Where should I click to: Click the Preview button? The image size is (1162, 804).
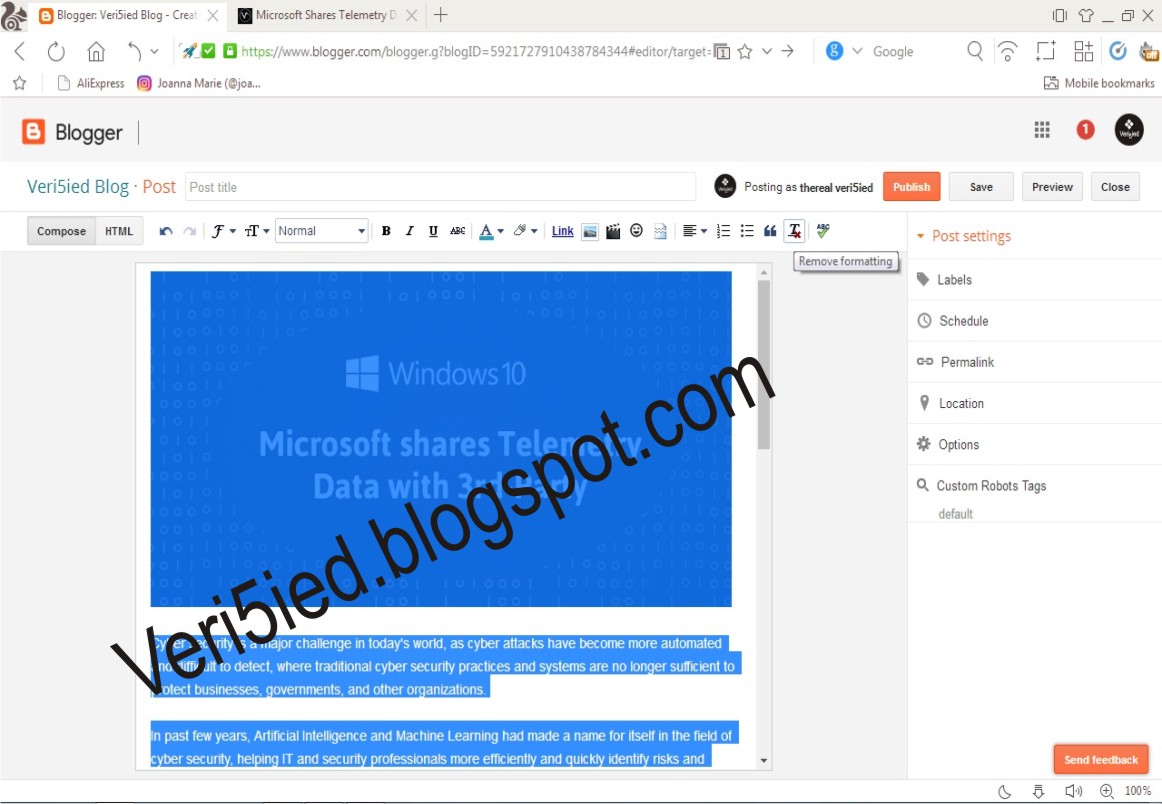point(1052,187)
